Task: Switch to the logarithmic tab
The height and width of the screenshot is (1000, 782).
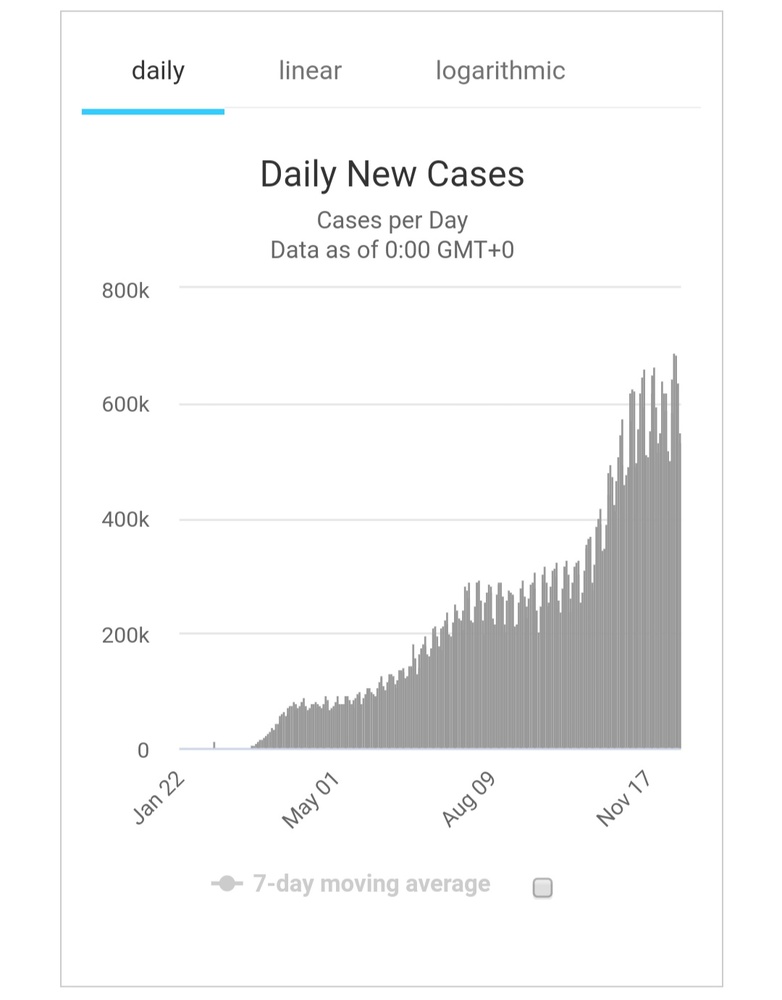Action: [500, 70]
